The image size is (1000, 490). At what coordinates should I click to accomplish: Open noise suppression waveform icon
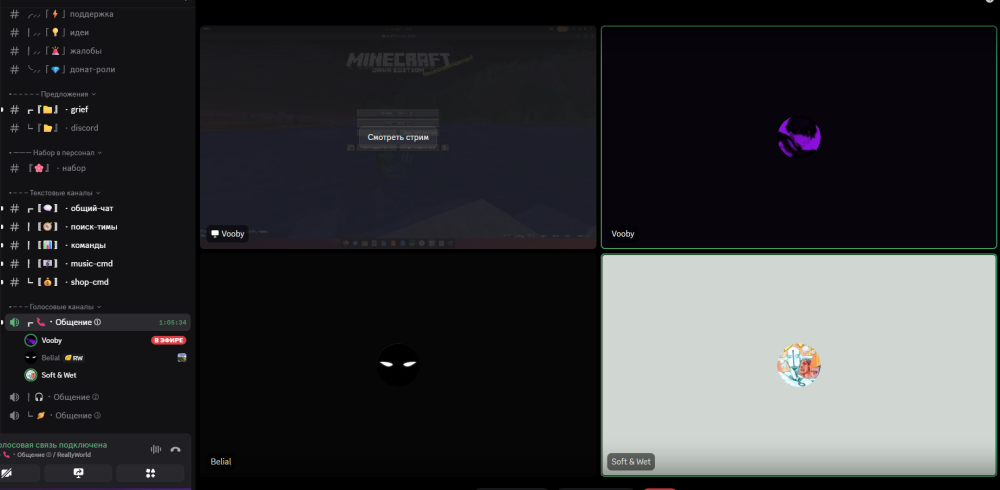(x=156, y=449)
